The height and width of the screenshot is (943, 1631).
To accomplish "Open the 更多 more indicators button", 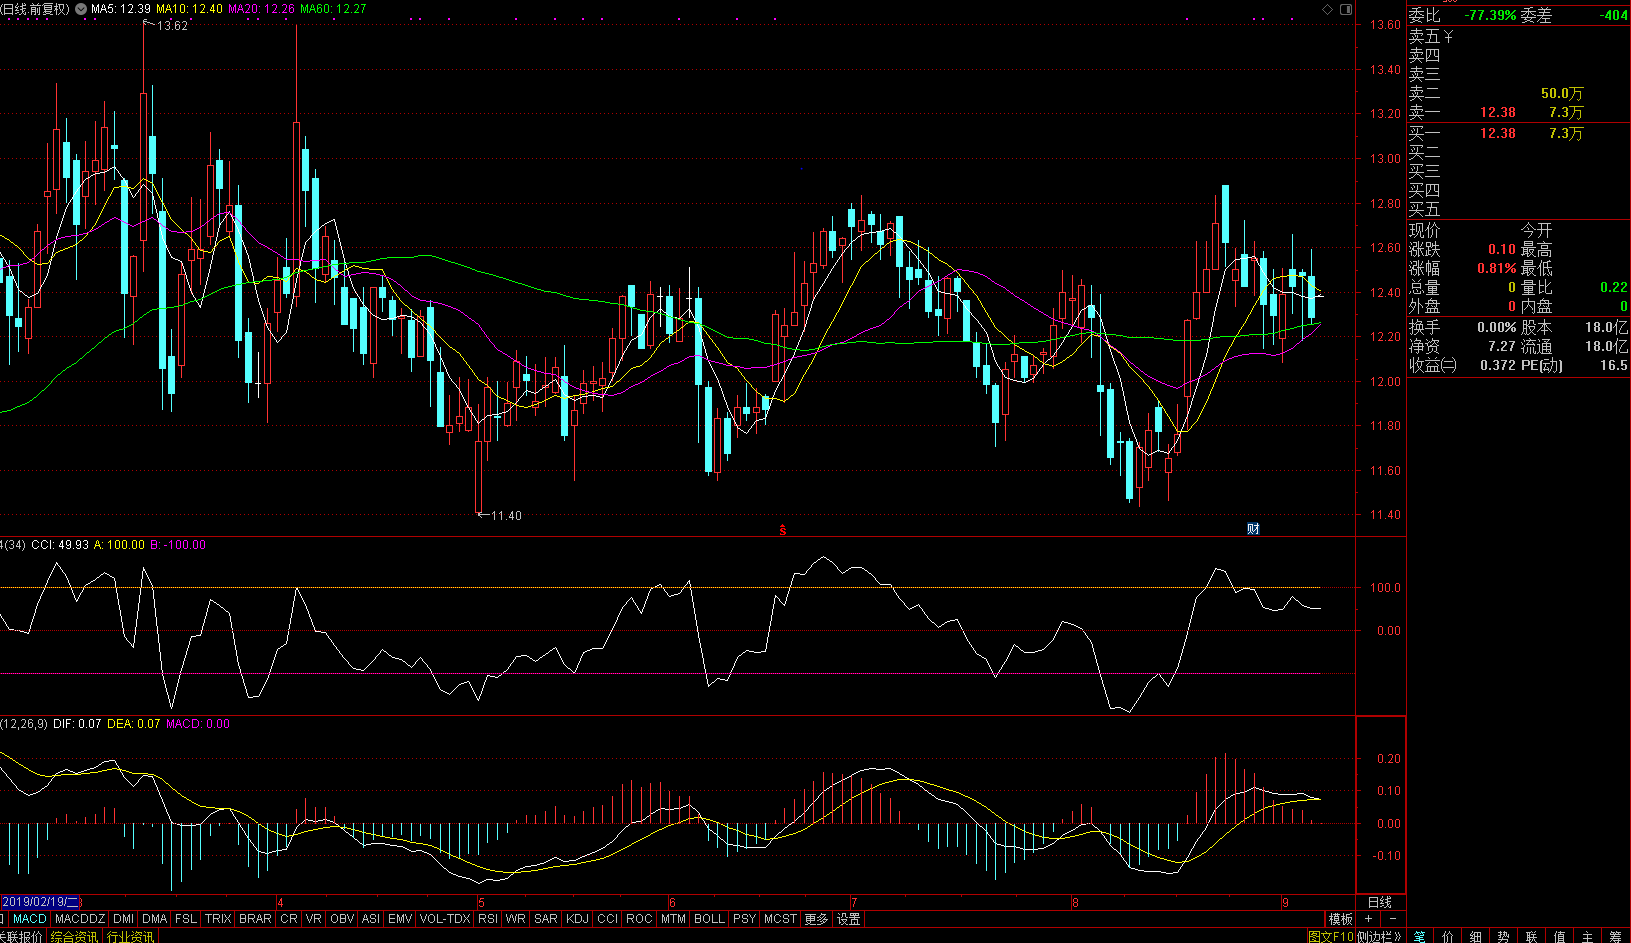I will [817, 919].
